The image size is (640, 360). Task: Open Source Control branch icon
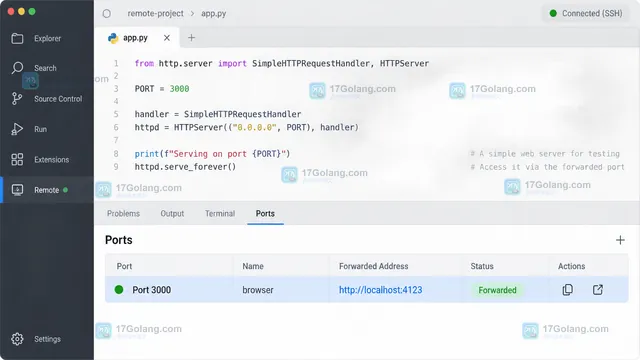point(17,98)
